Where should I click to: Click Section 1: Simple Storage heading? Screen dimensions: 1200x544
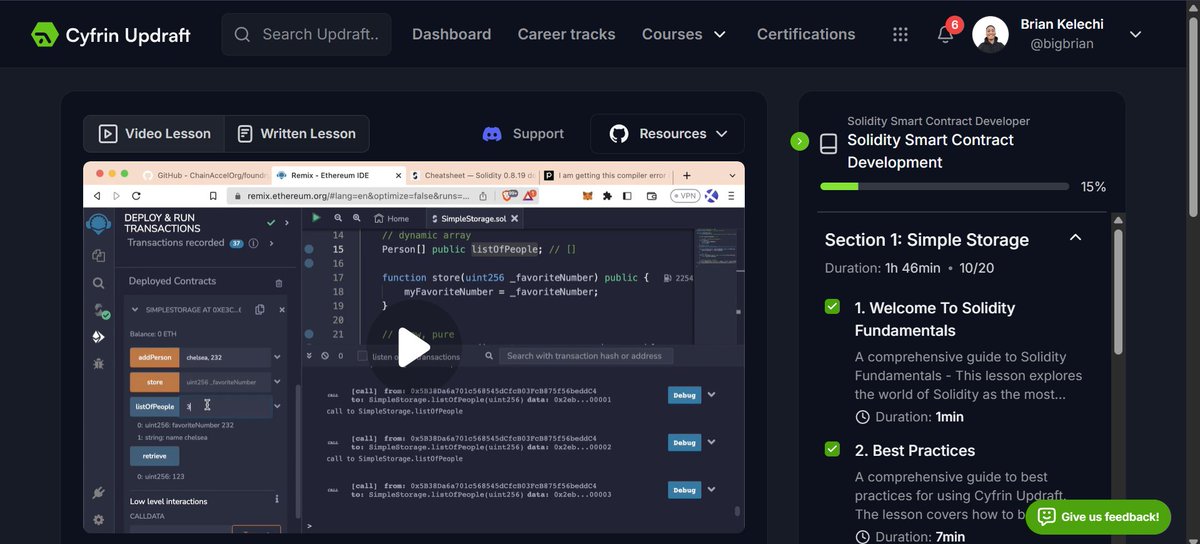coord(926,239)
